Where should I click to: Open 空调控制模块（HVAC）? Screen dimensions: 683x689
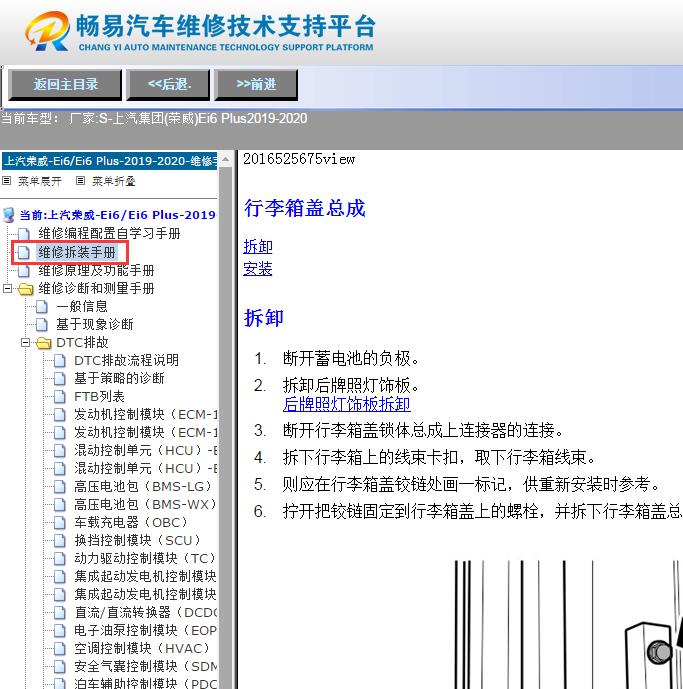pos(144,649)
